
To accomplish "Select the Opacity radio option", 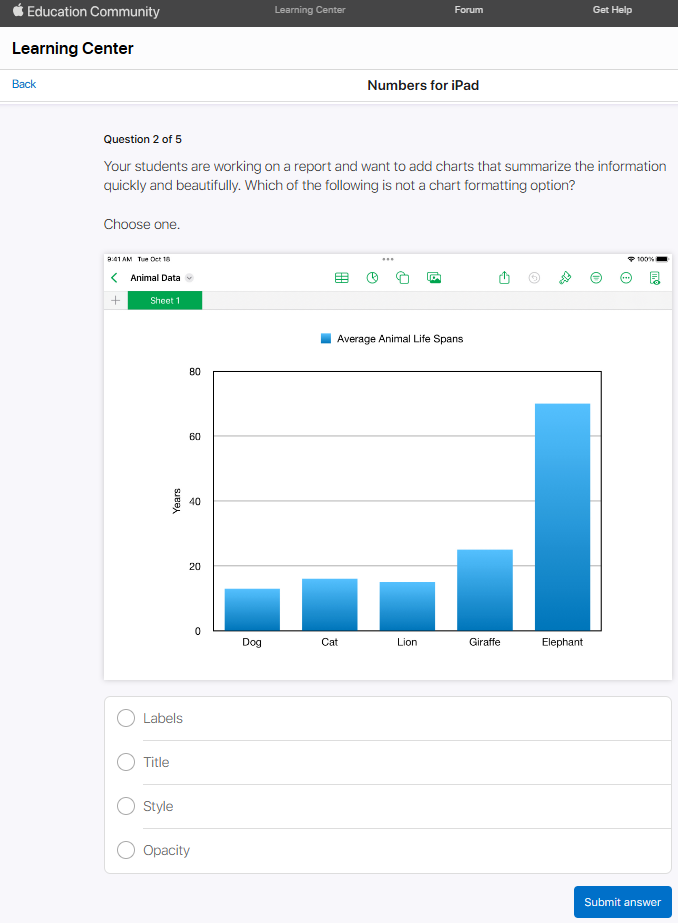I will 126,850.
